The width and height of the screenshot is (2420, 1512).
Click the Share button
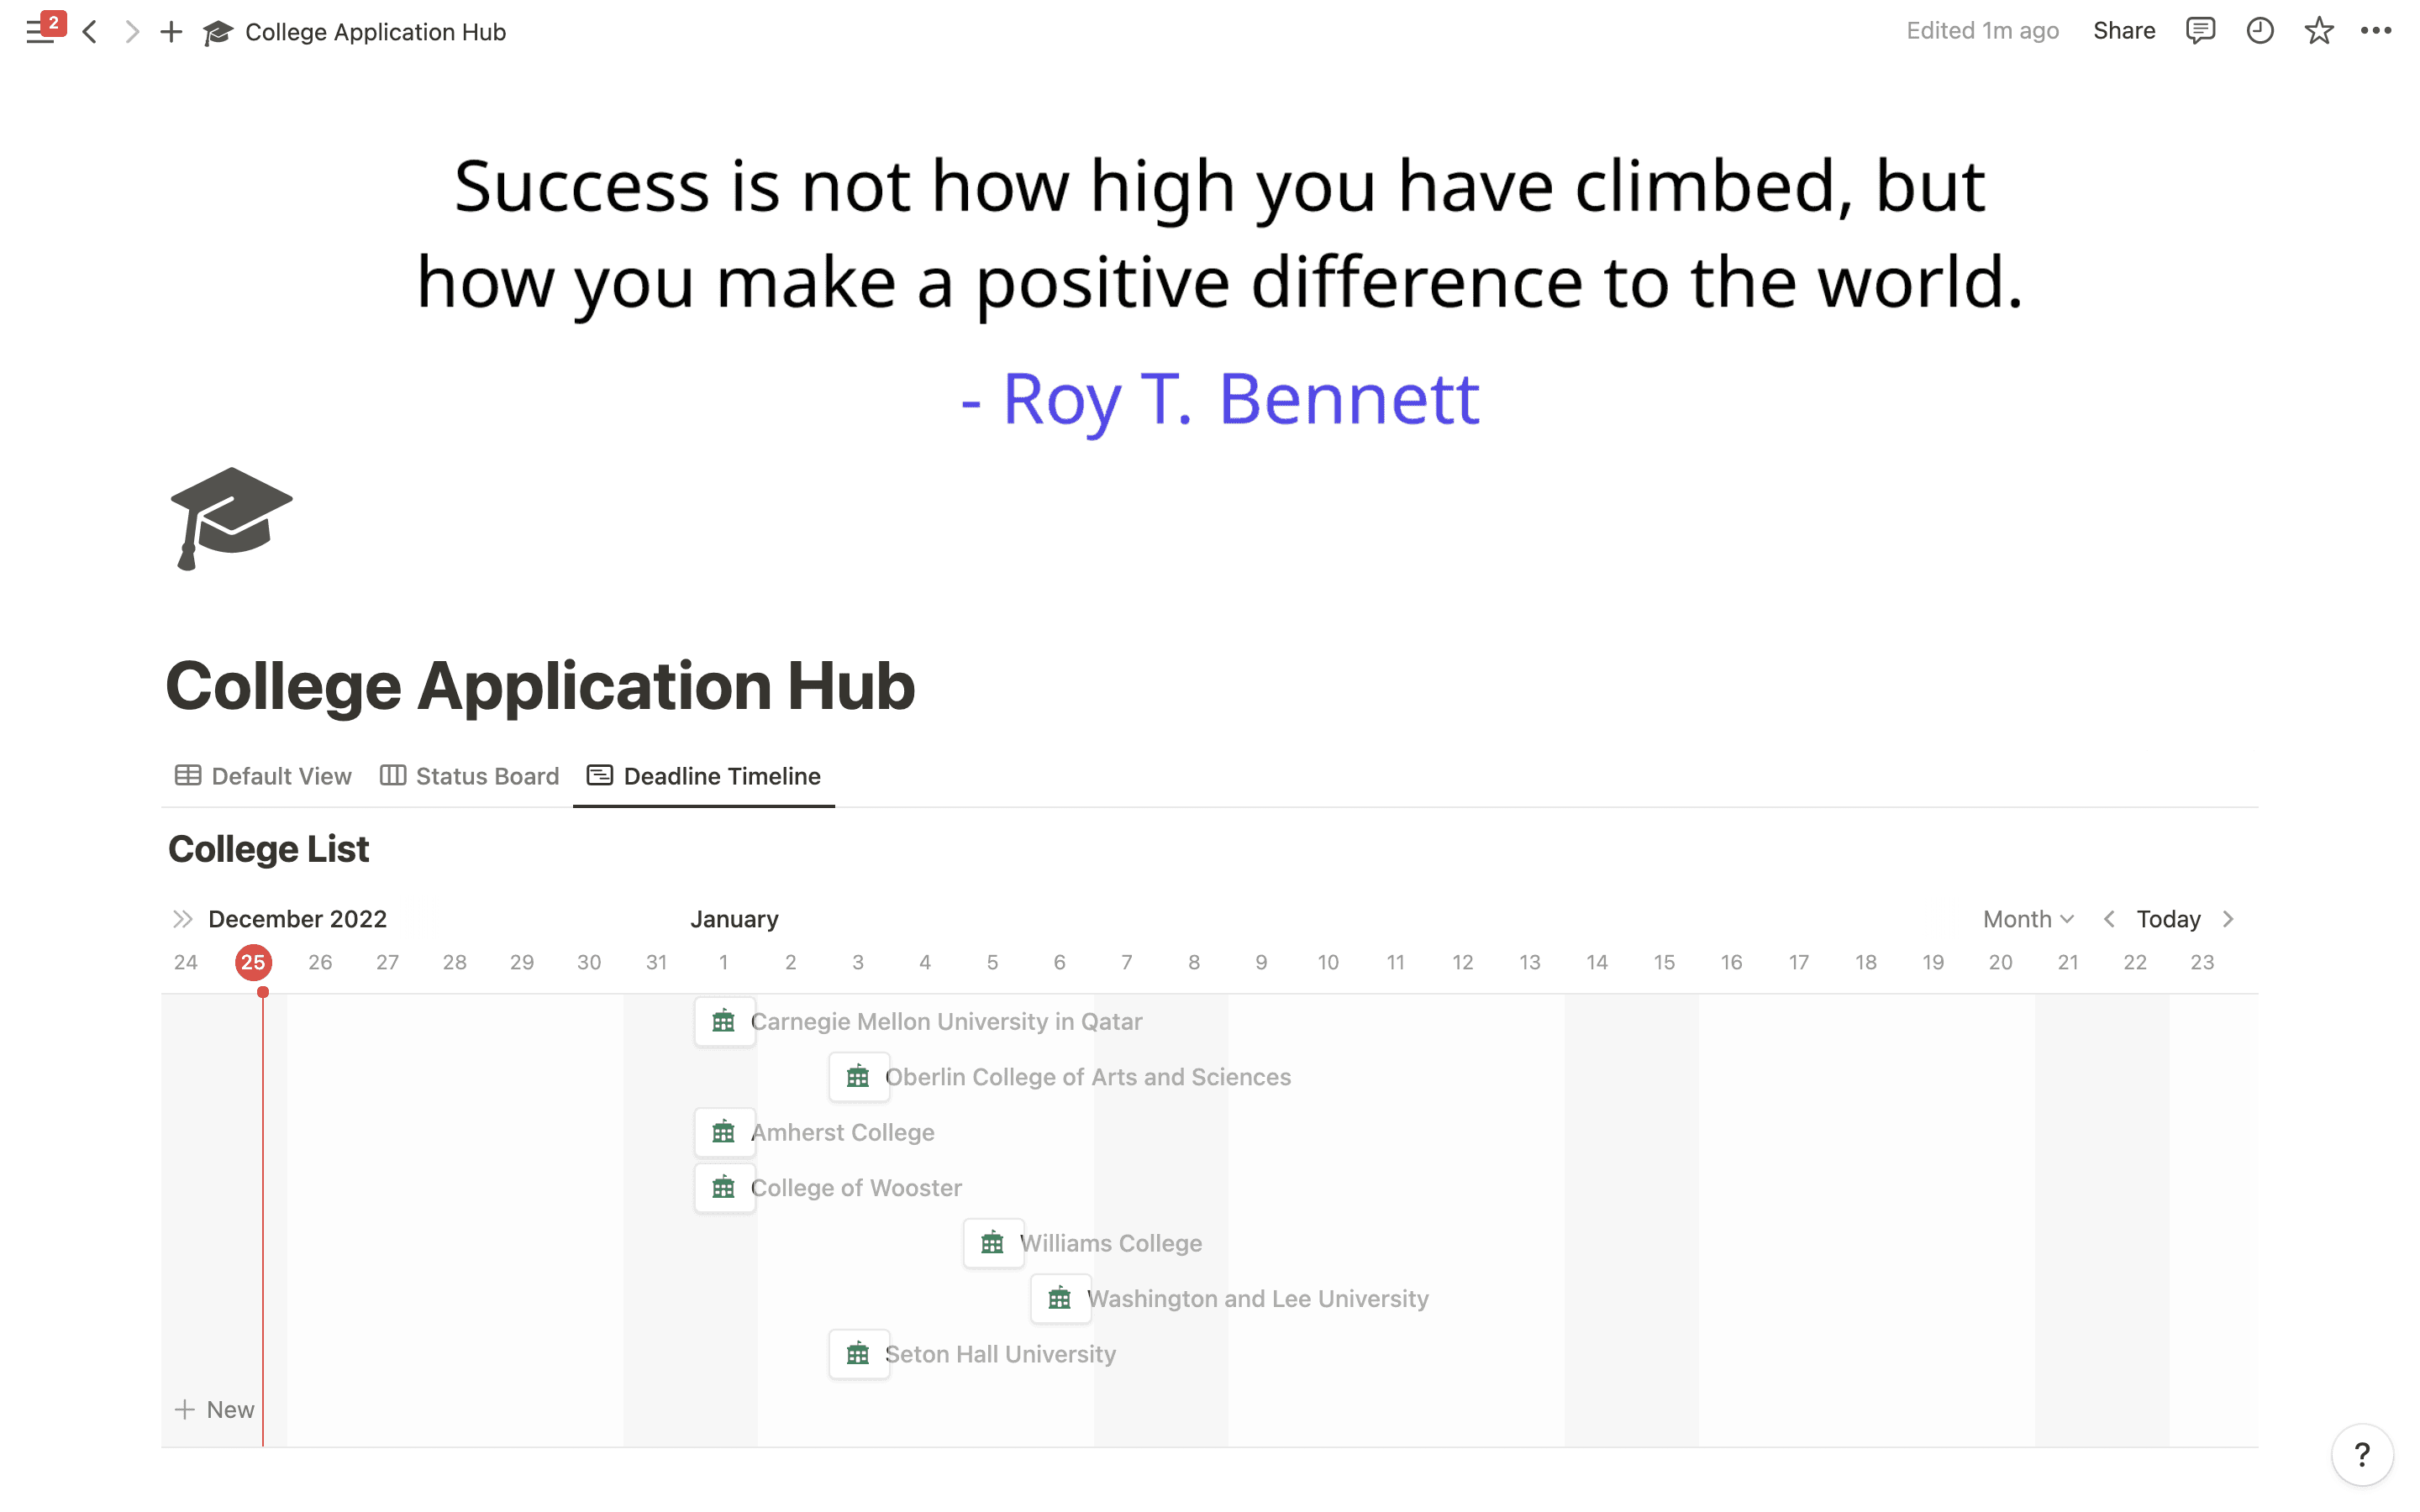click(x=2124, y=31)
